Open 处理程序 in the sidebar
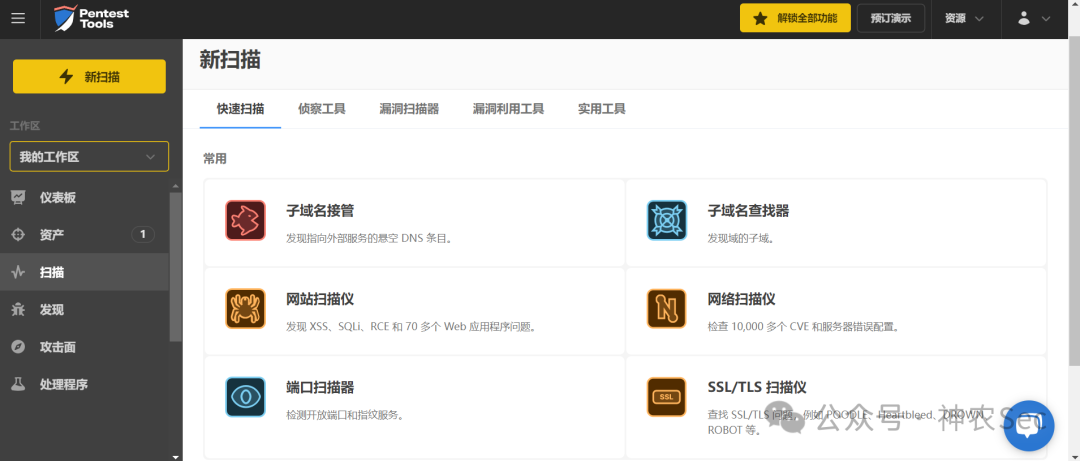This screenshot has height=461, width=1080. point(84,384)
